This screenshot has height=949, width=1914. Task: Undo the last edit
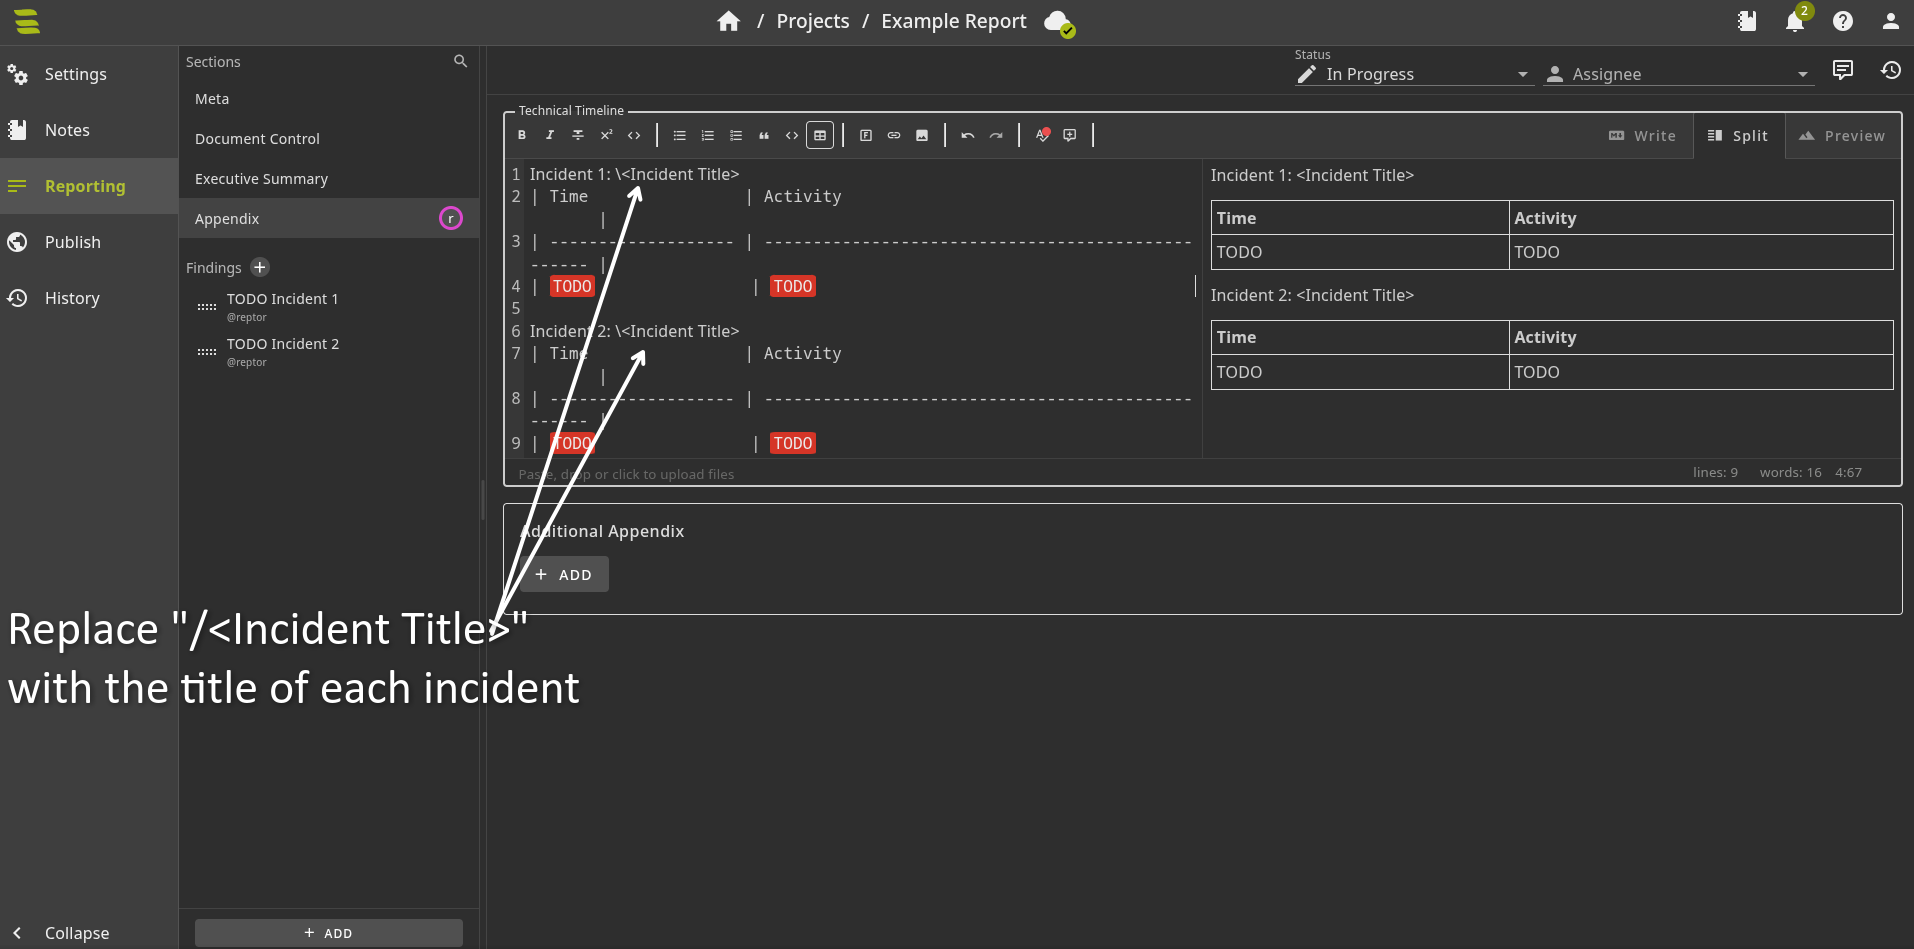tap(967, 135)
